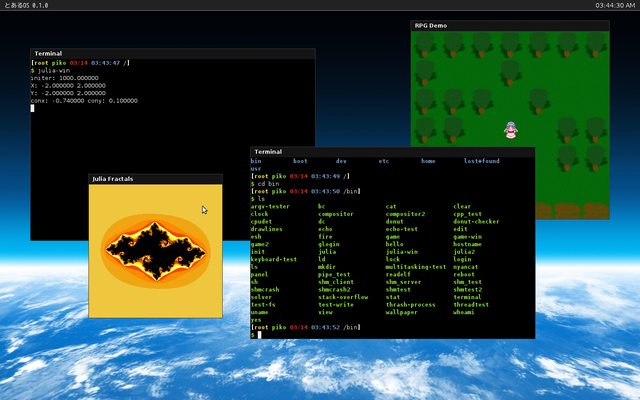Screen dimensions: 640x400
Task: Click 'echo-test' in the /bin listing
Action: pyautogui.click(x=402, y=229)
